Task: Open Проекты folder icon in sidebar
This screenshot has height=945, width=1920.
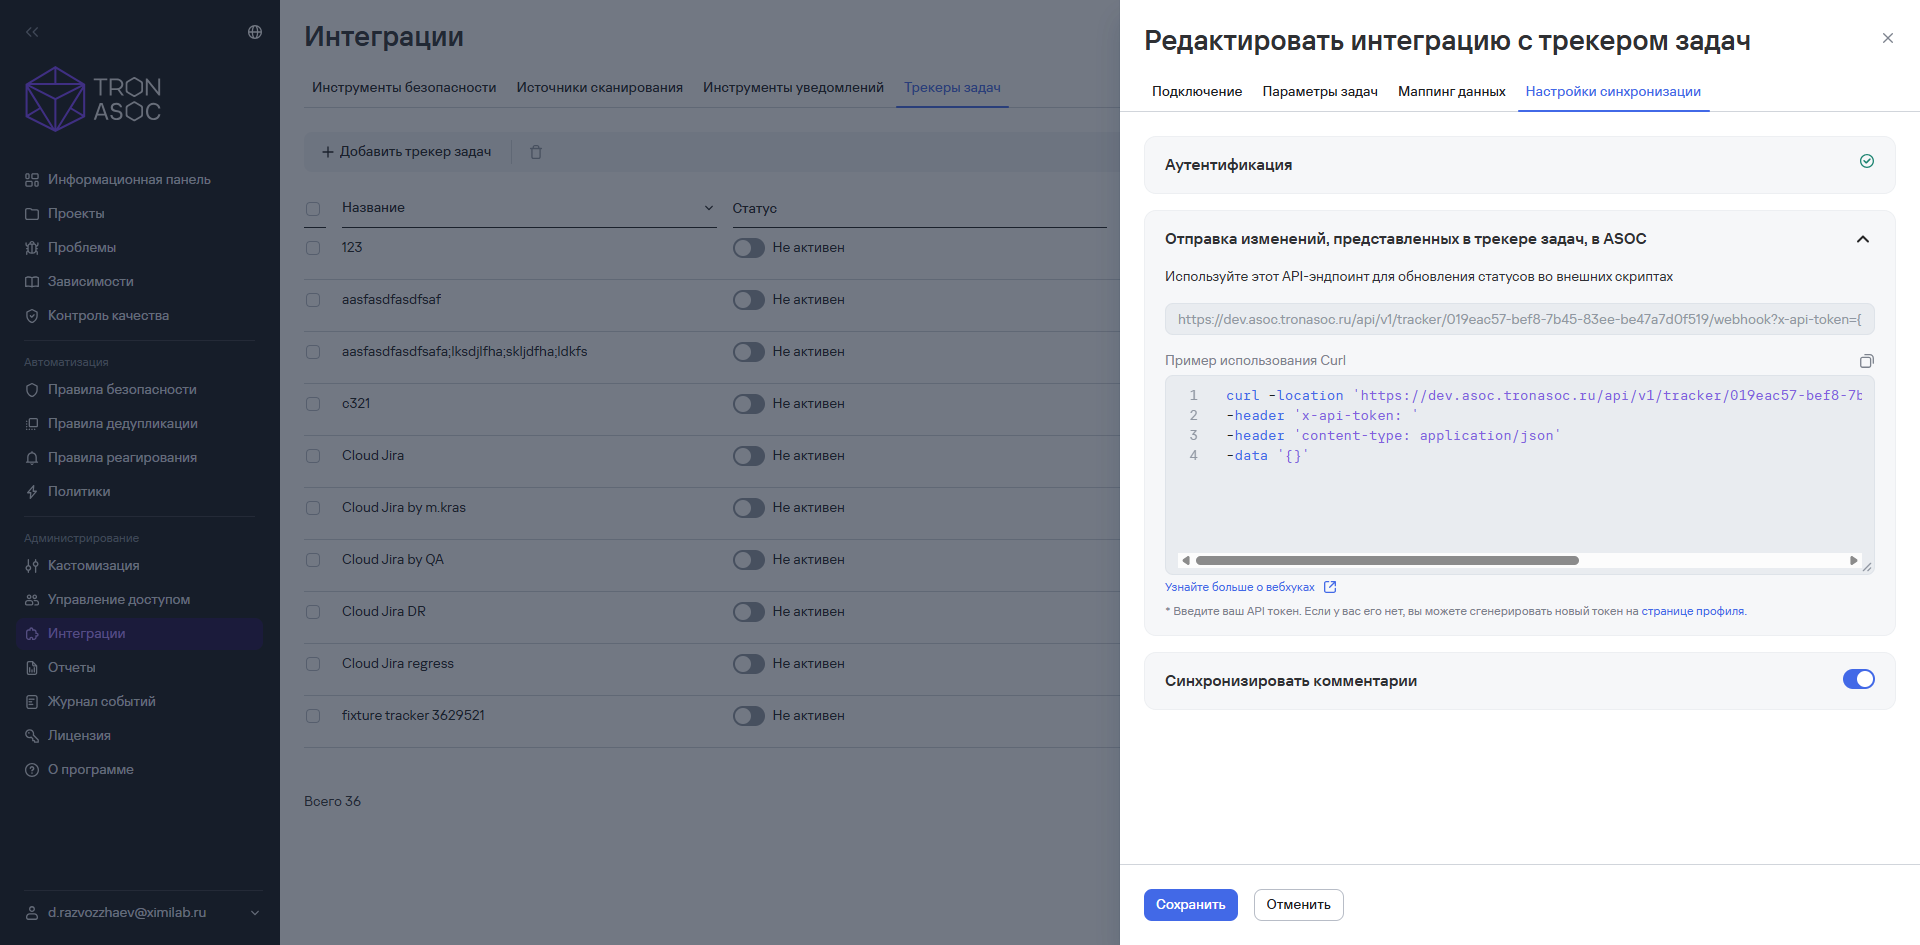Action: (x=32, y=214)
